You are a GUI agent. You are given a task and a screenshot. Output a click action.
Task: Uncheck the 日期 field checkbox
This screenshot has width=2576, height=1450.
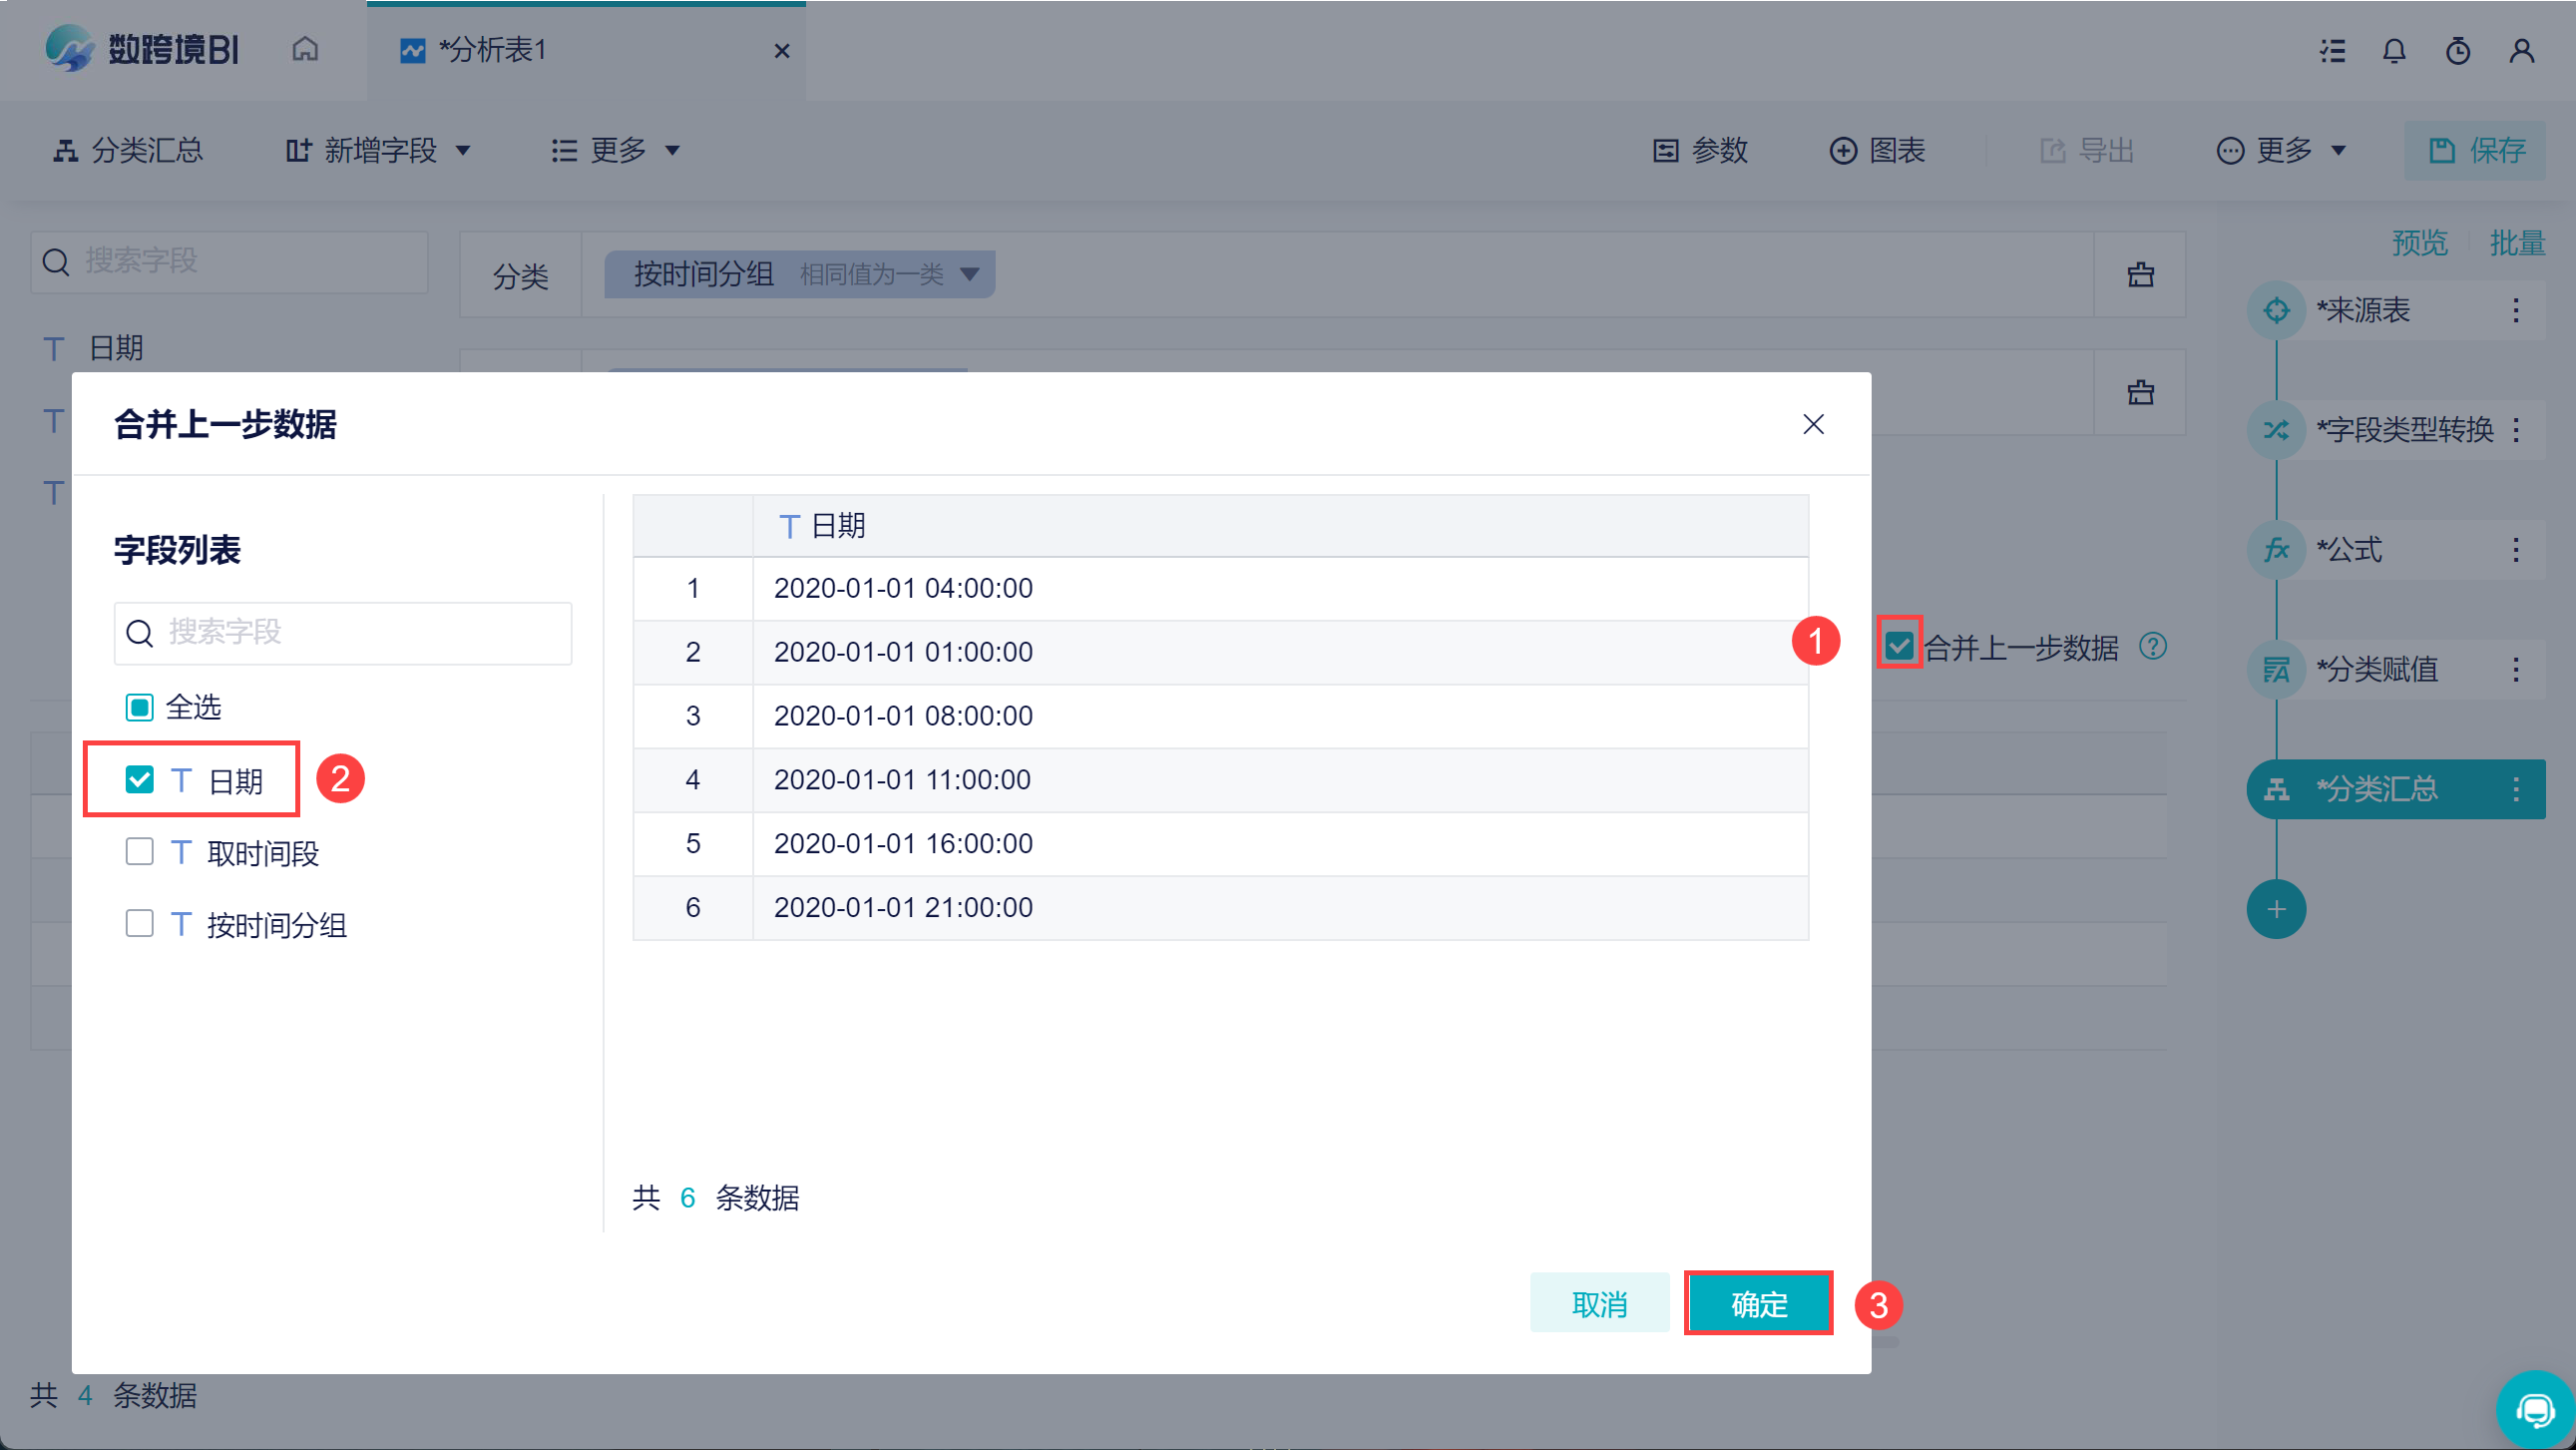pos(140,780)
